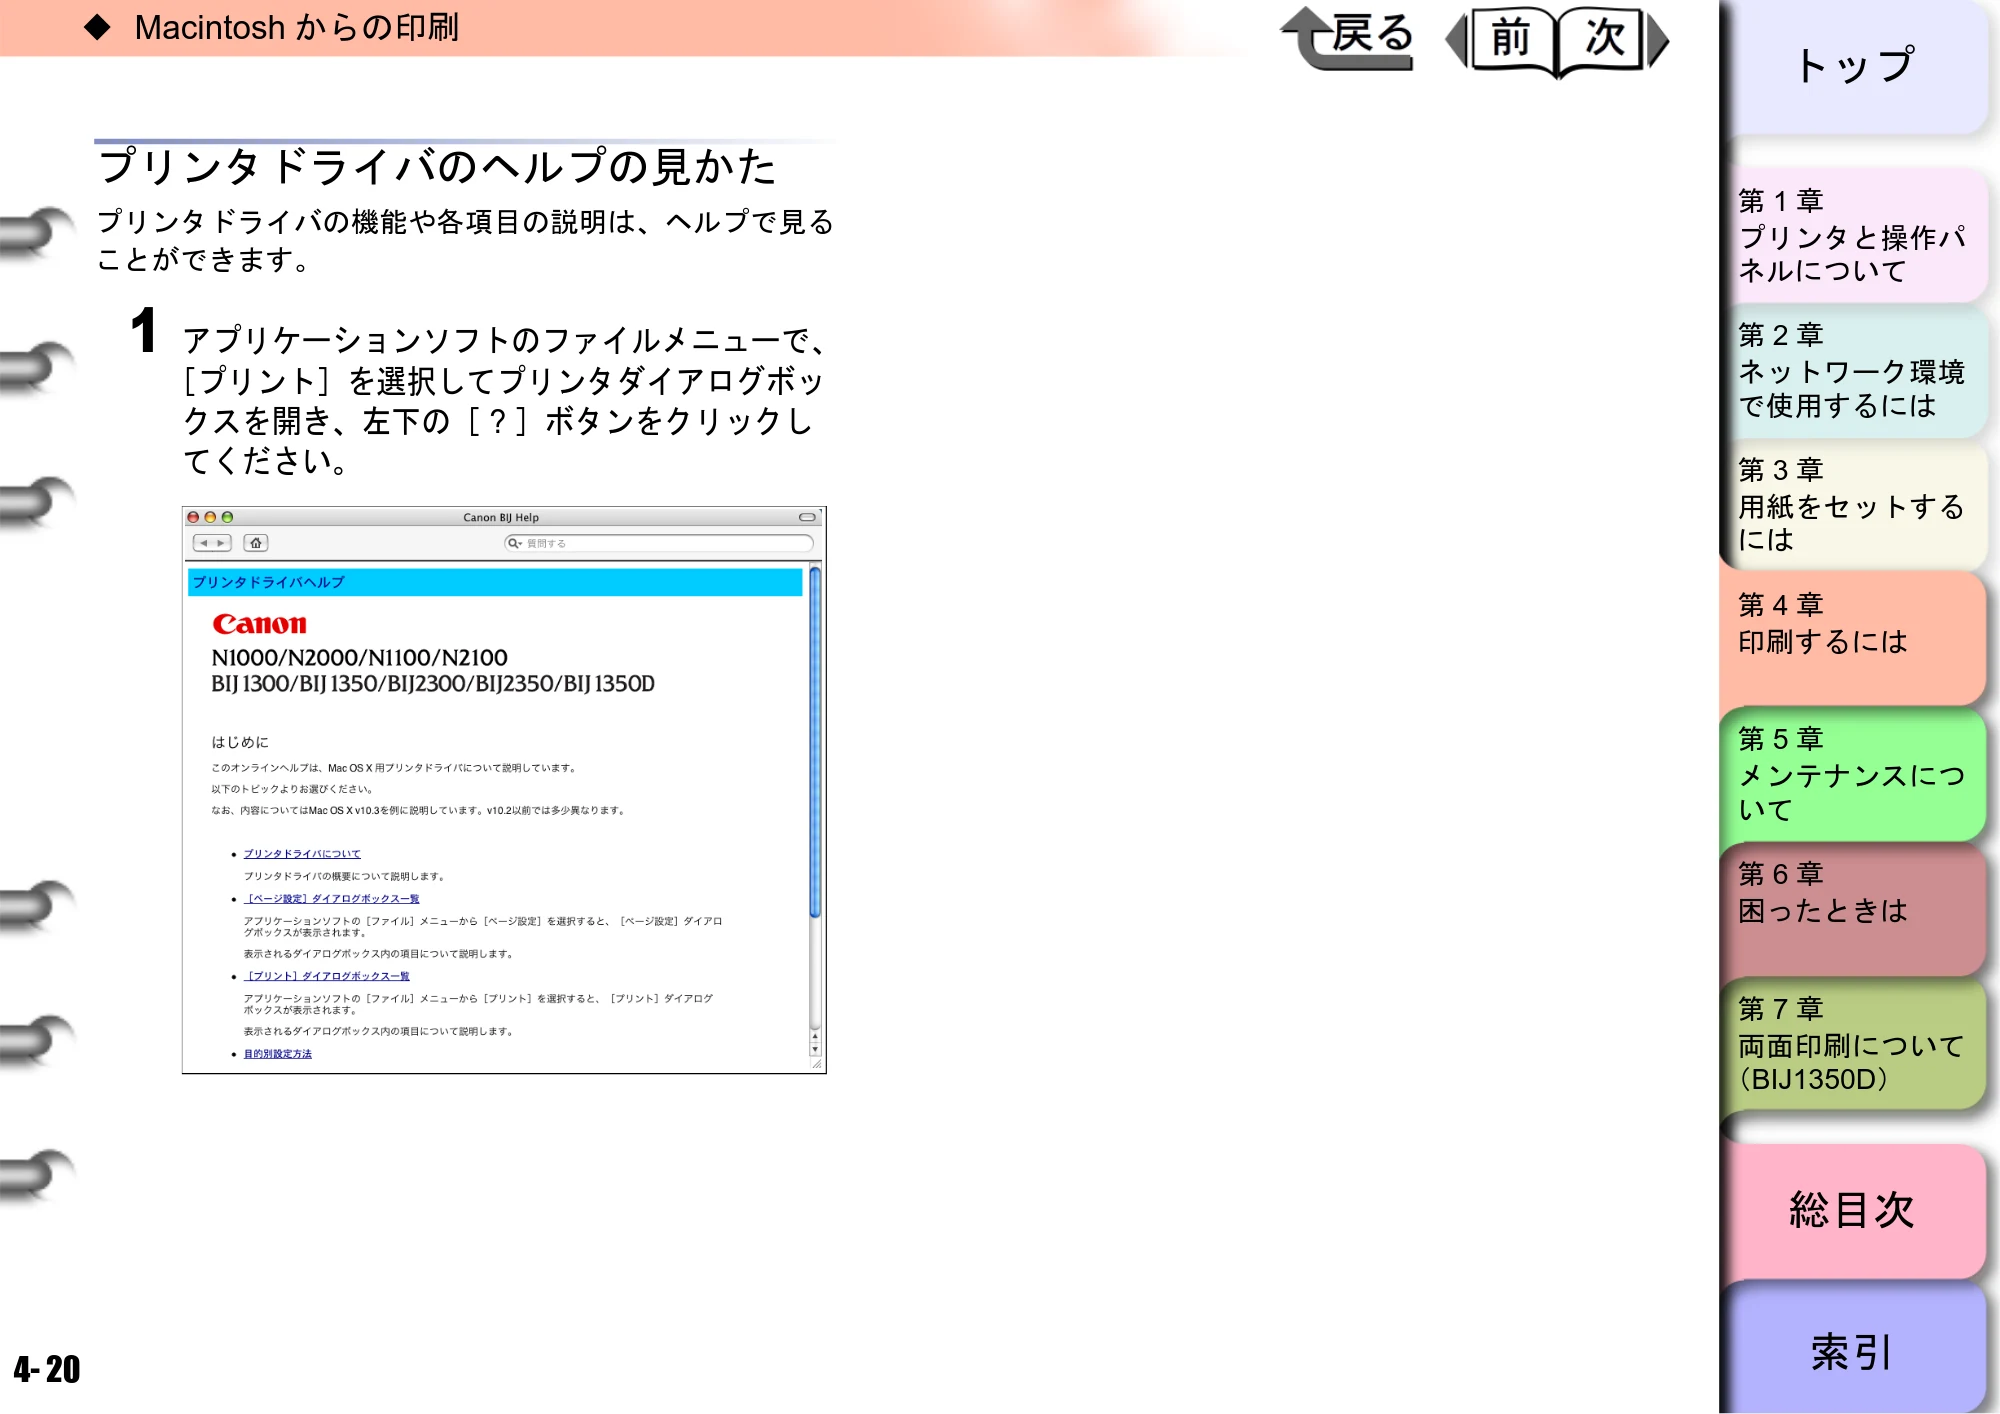Click the back/forward arrows in Help toolbar
This screenshot has height=1414, width=2000.
pos(212,543)
